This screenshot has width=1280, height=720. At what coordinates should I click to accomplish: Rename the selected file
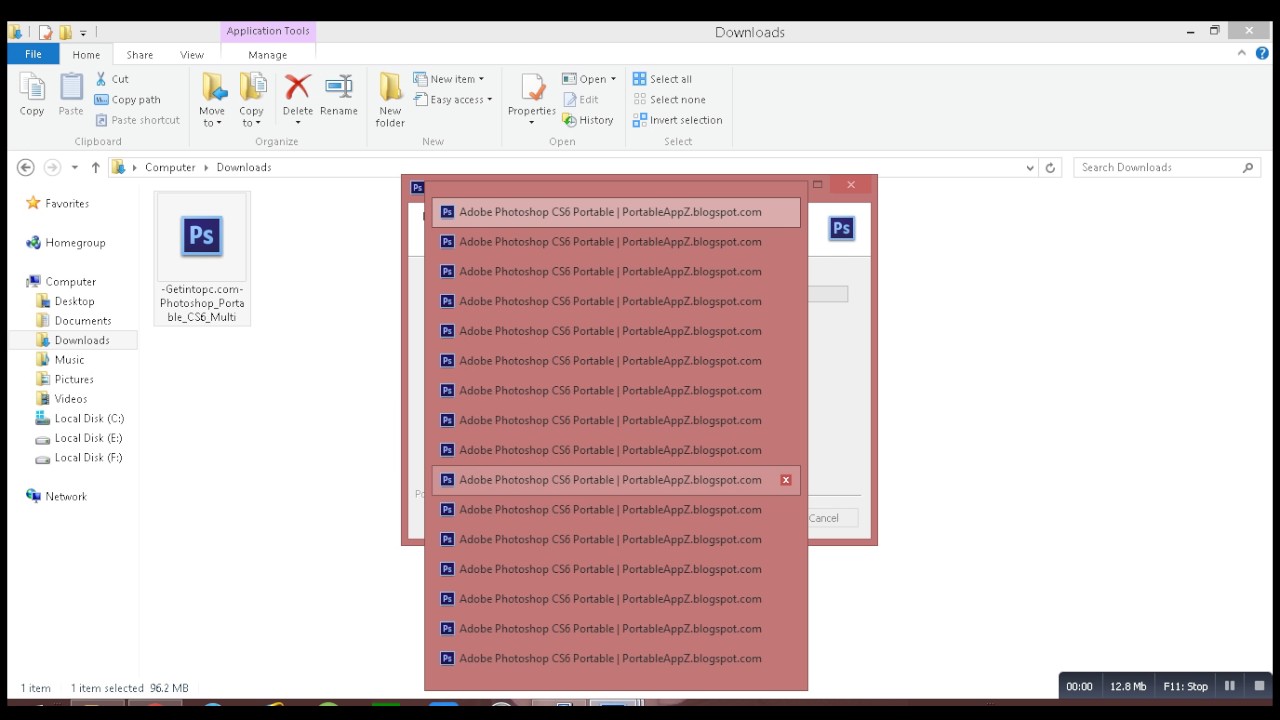[339, 96]
